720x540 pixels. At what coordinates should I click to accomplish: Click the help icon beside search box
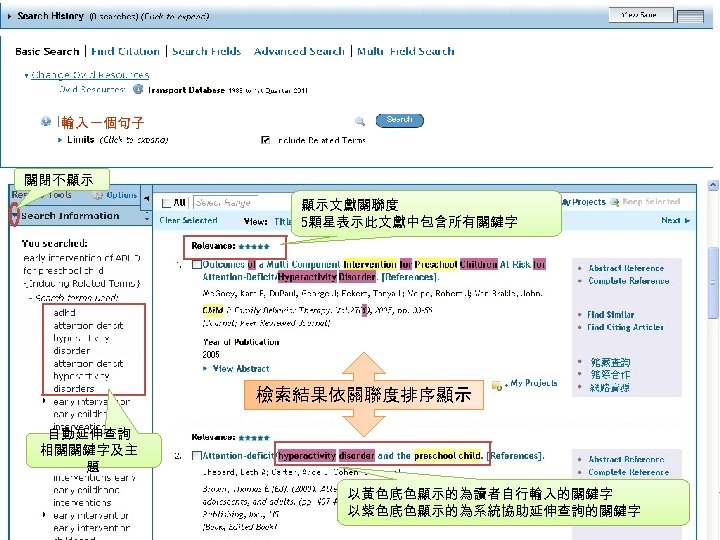click(x=45, y=122)
